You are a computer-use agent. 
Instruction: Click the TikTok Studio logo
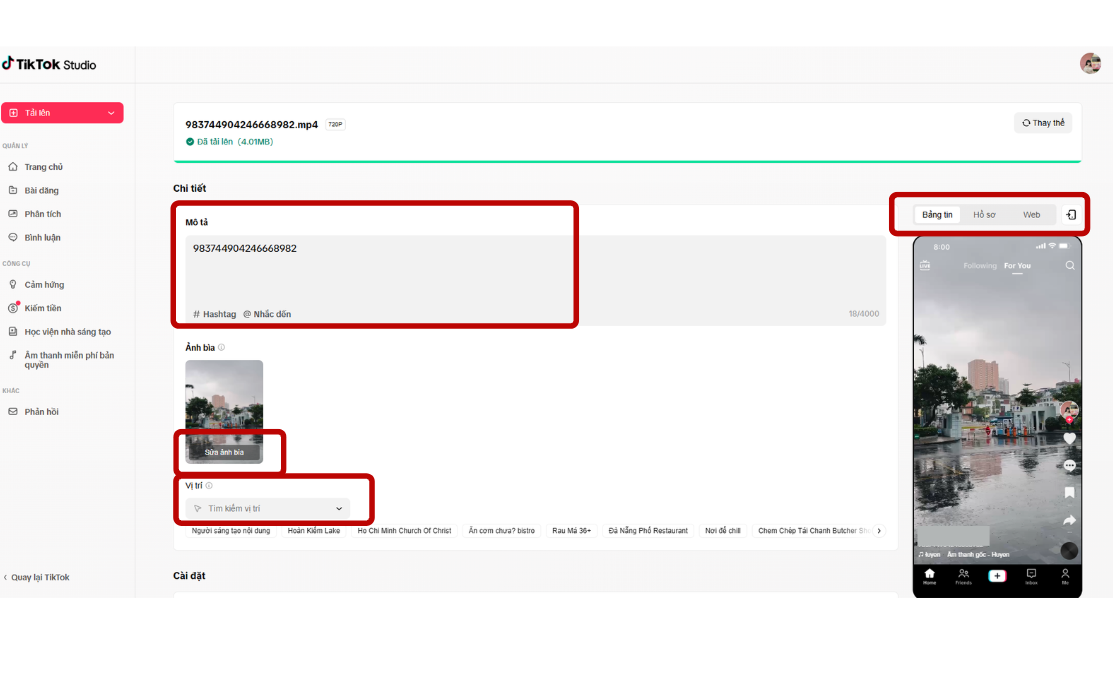[49, 64]
